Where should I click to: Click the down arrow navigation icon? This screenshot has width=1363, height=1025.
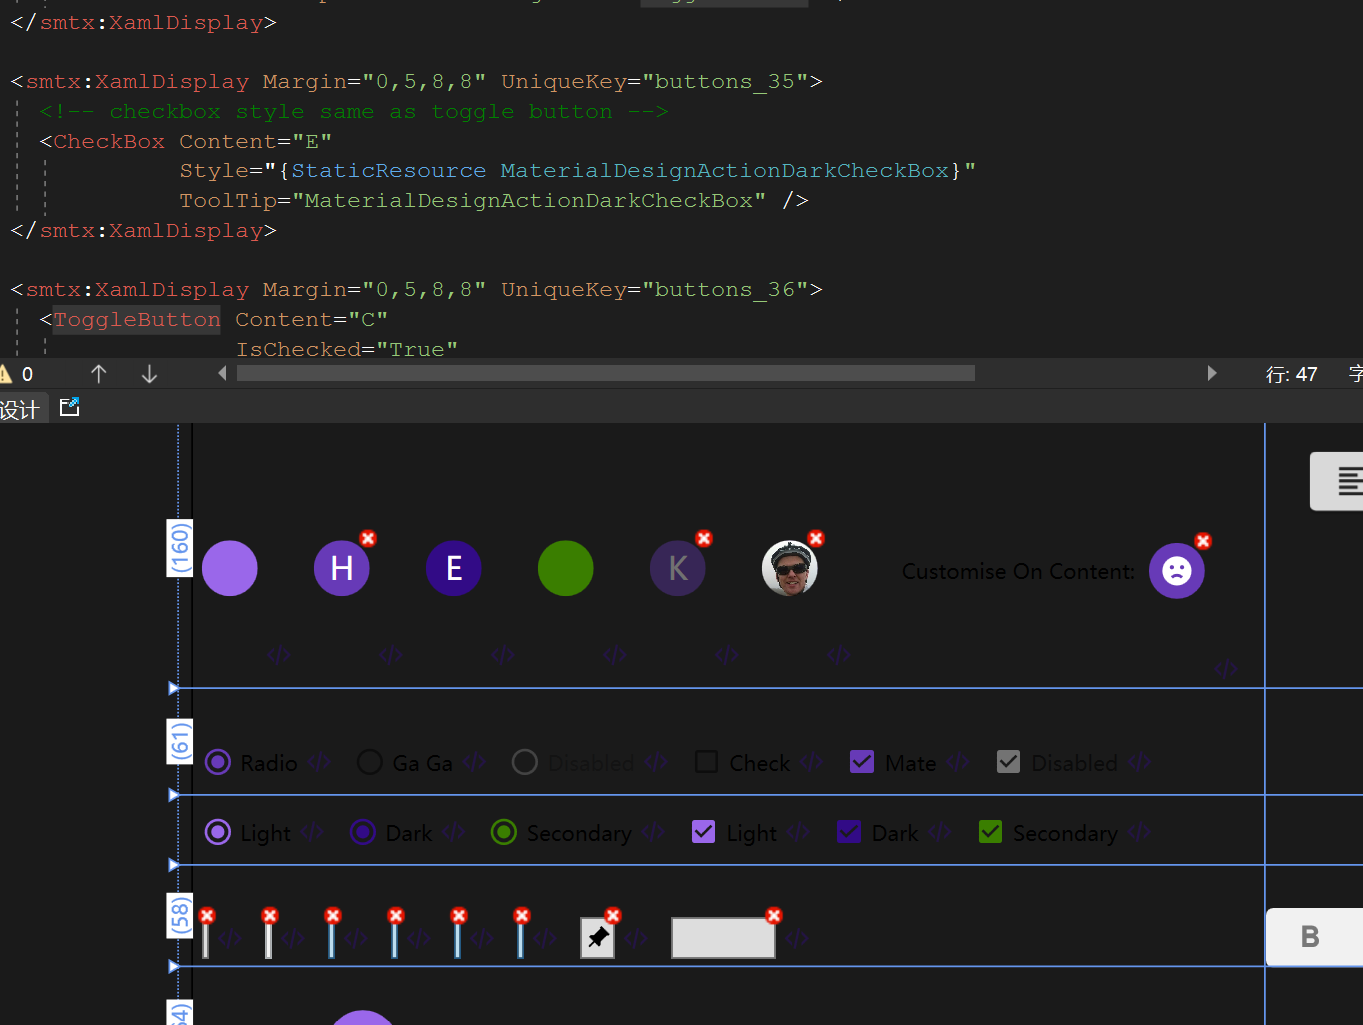148,373
